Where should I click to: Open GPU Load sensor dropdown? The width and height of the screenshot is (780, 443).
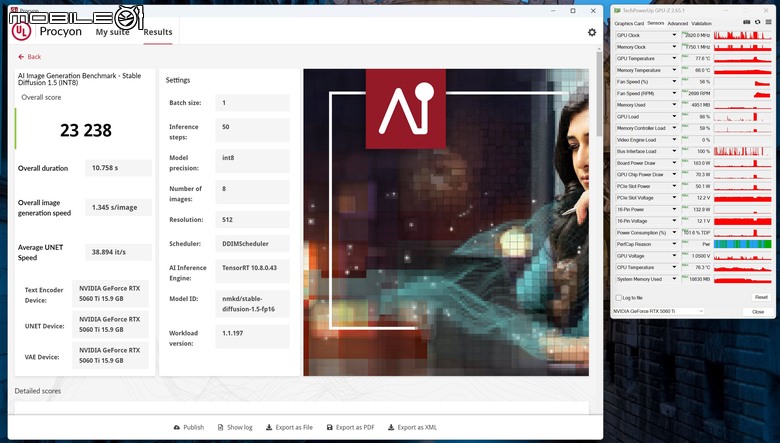(674, 116)
